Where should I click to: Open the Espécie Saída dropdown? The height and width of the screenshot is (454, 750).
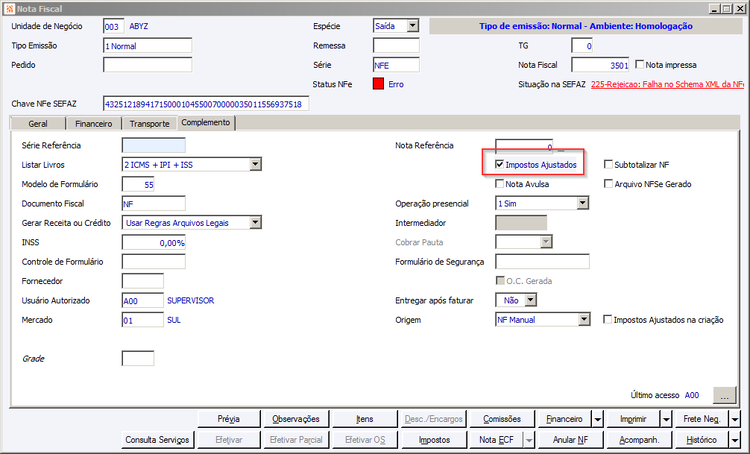click(x=413, y=26)
